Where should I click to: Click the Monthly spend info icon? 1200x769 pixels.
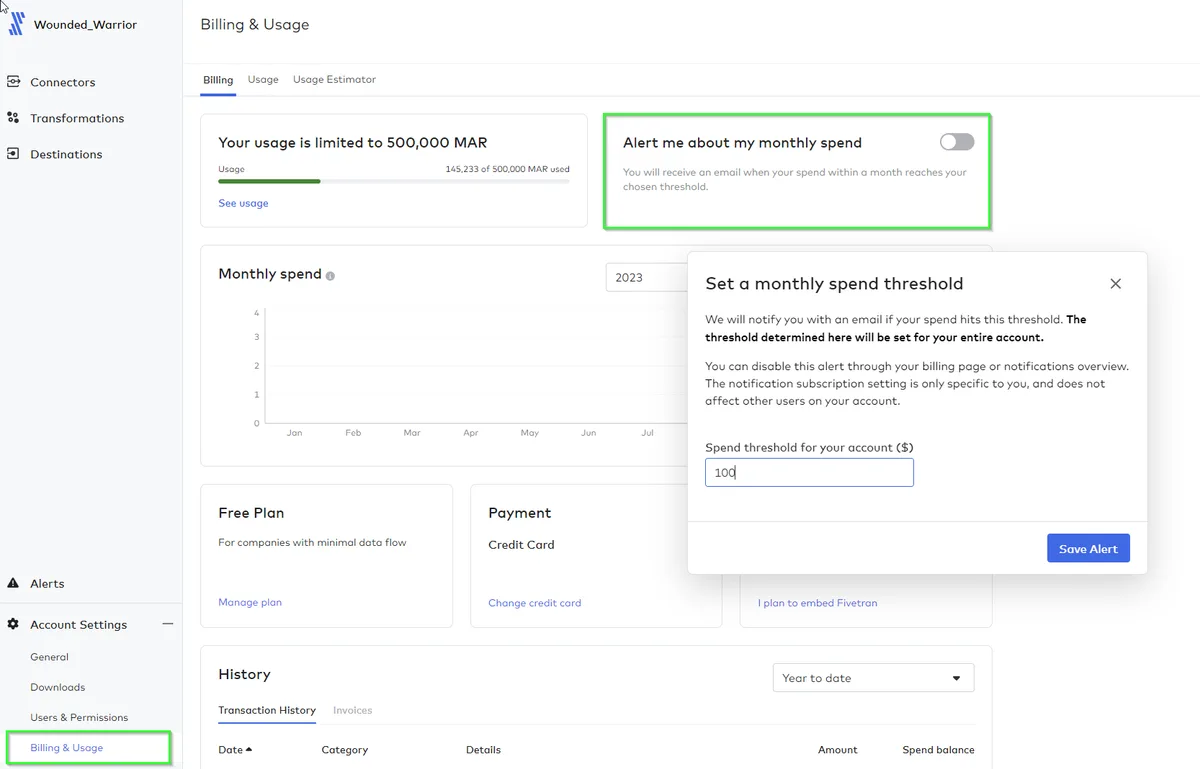[x=331, y=276]
